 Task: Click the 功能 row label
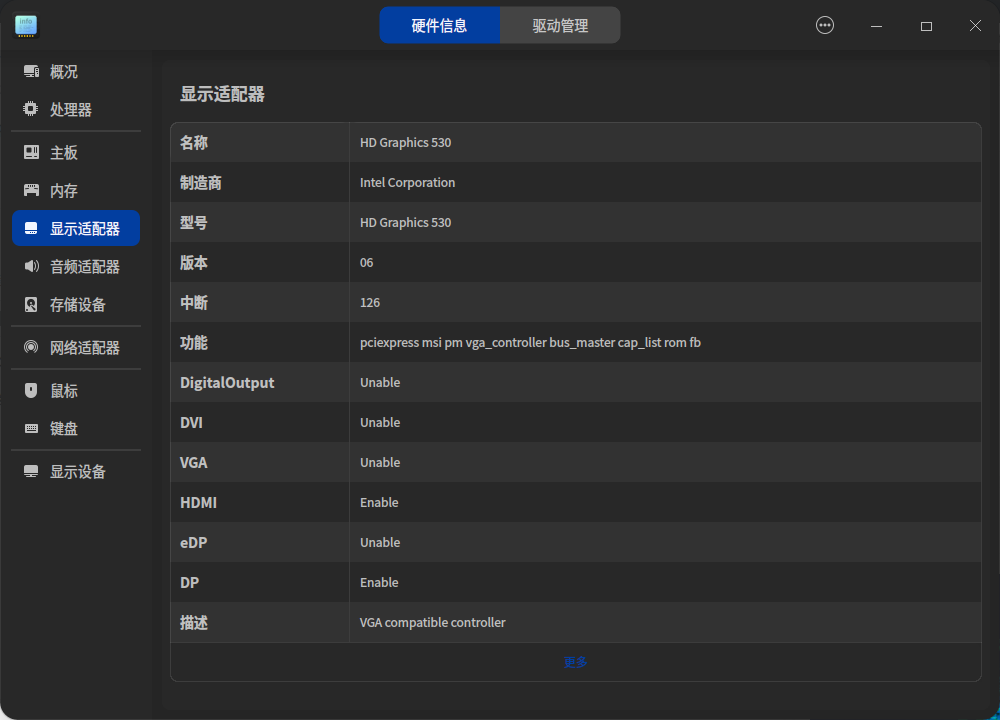click(194, 342)
